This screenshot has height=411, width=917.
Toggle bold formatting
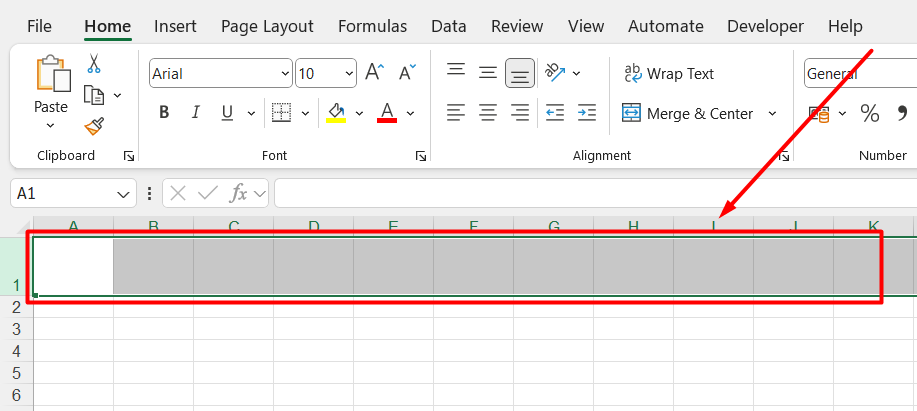[x=164, y=112]
